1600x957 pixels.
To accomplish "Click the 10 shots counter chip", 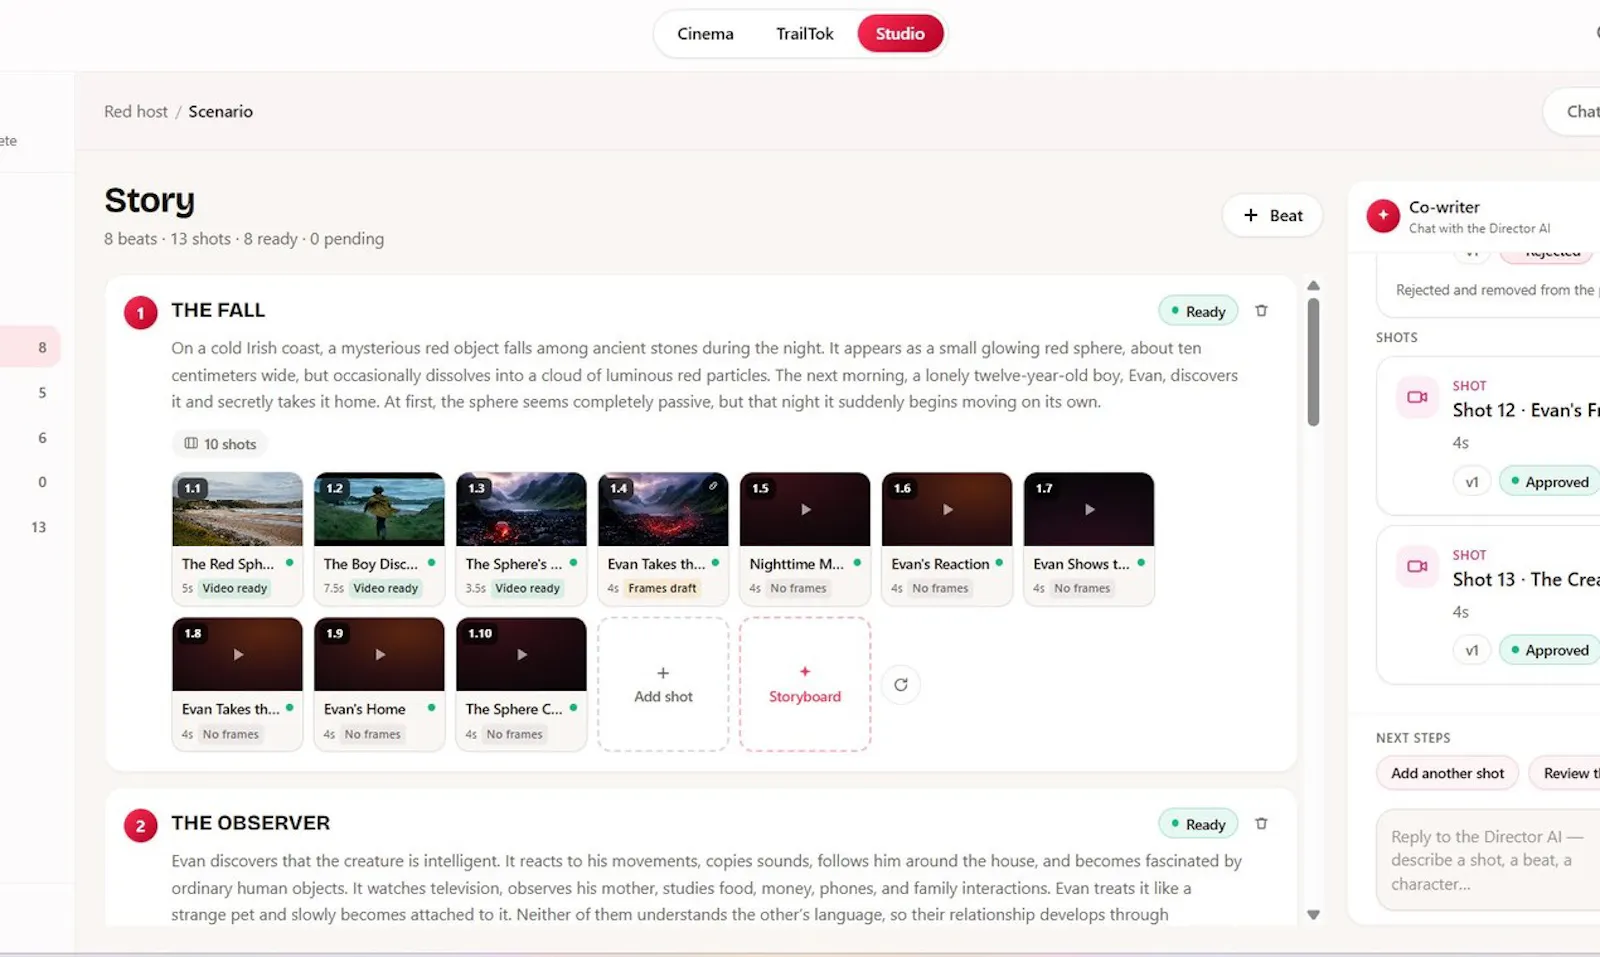I will click(x=220, y=444).
